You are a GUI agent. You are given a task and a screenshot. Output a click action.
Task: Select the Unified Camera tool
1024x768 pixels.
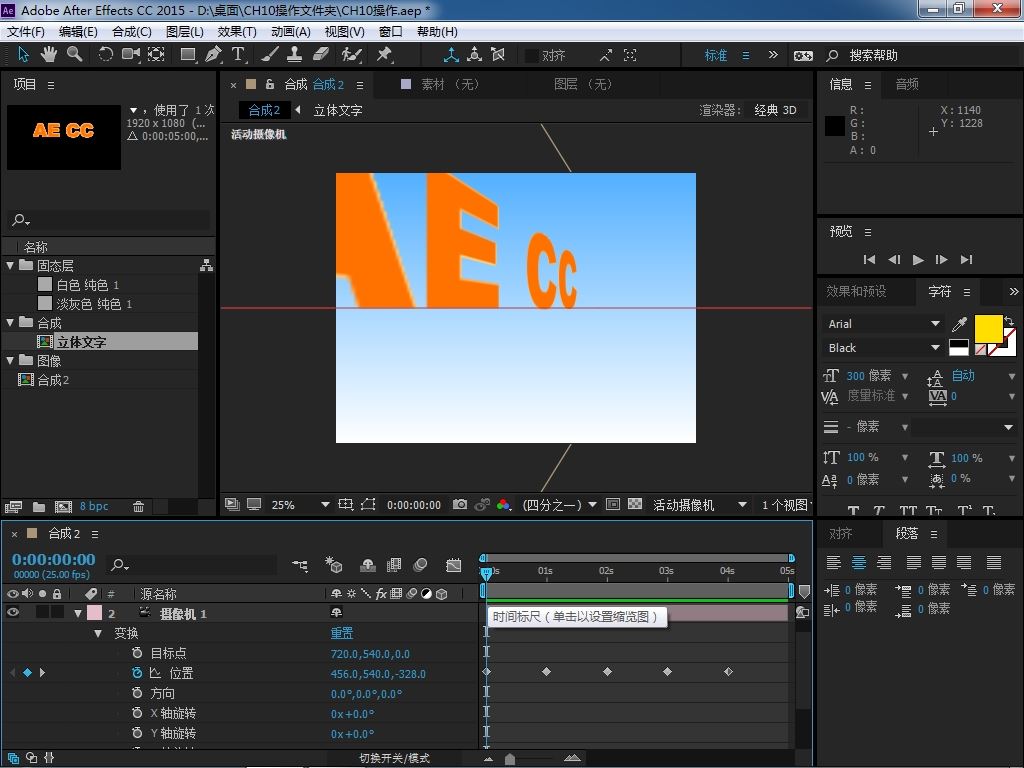point(131,55)
